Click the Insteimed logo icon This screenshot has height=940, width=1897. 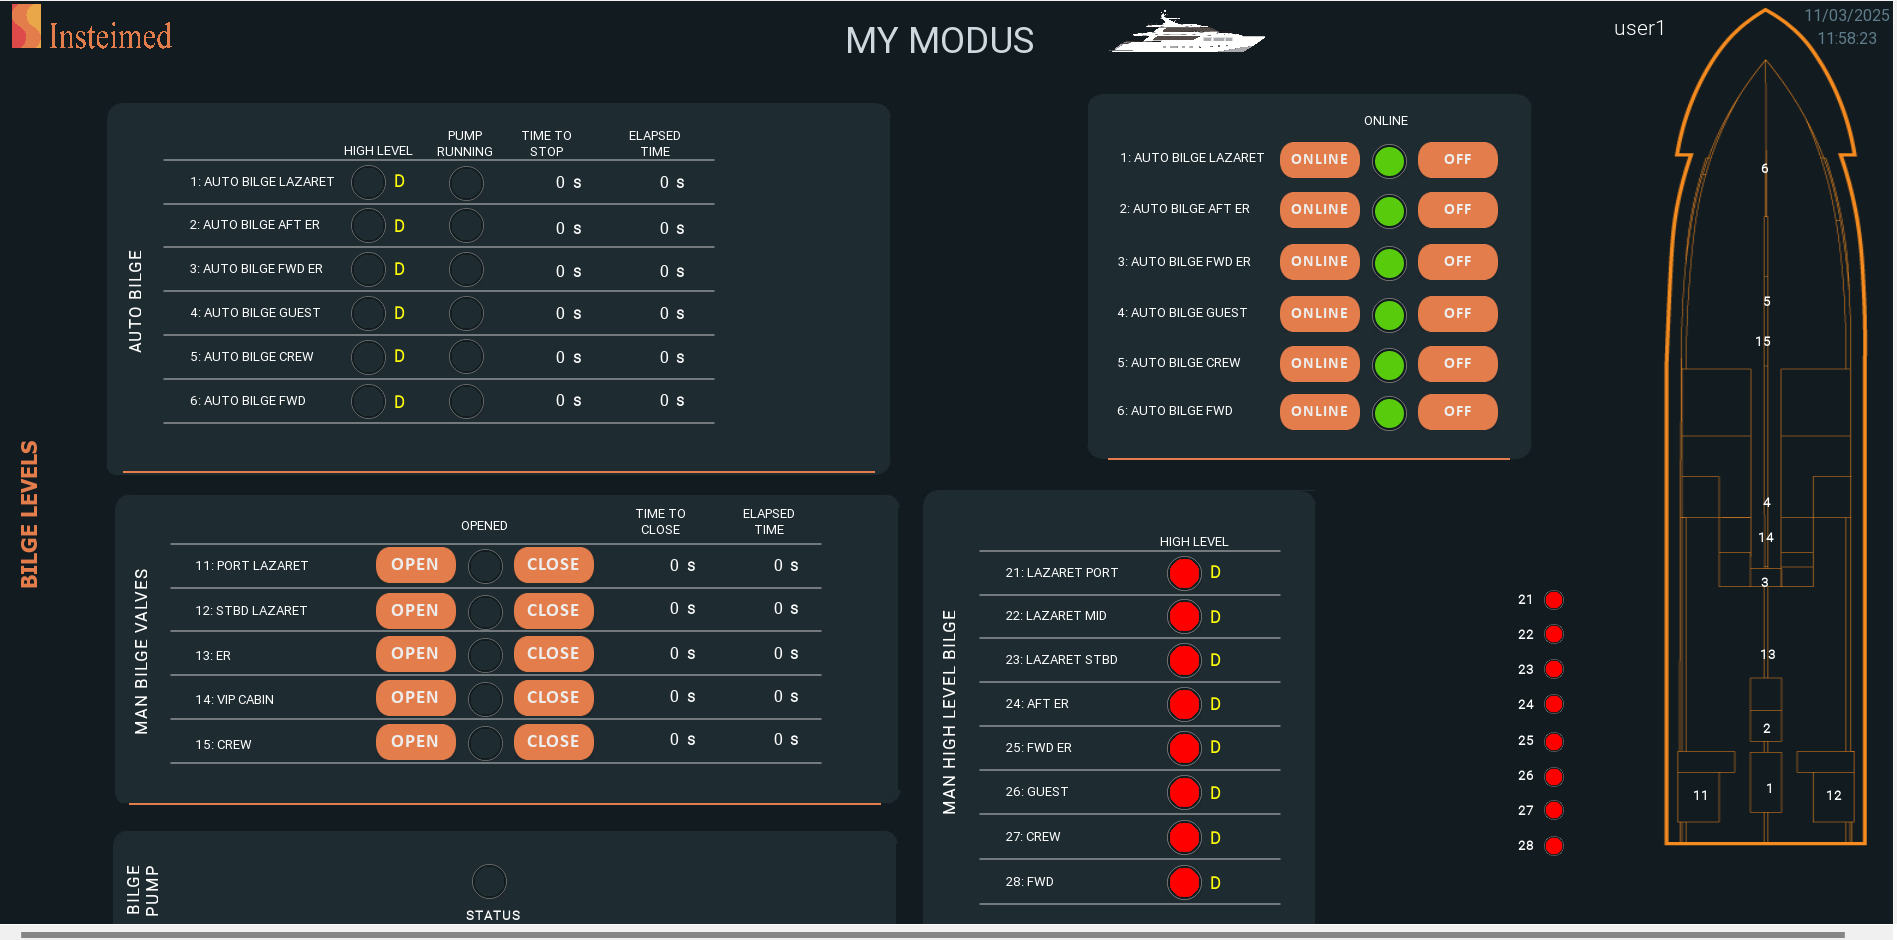point(27,27)
